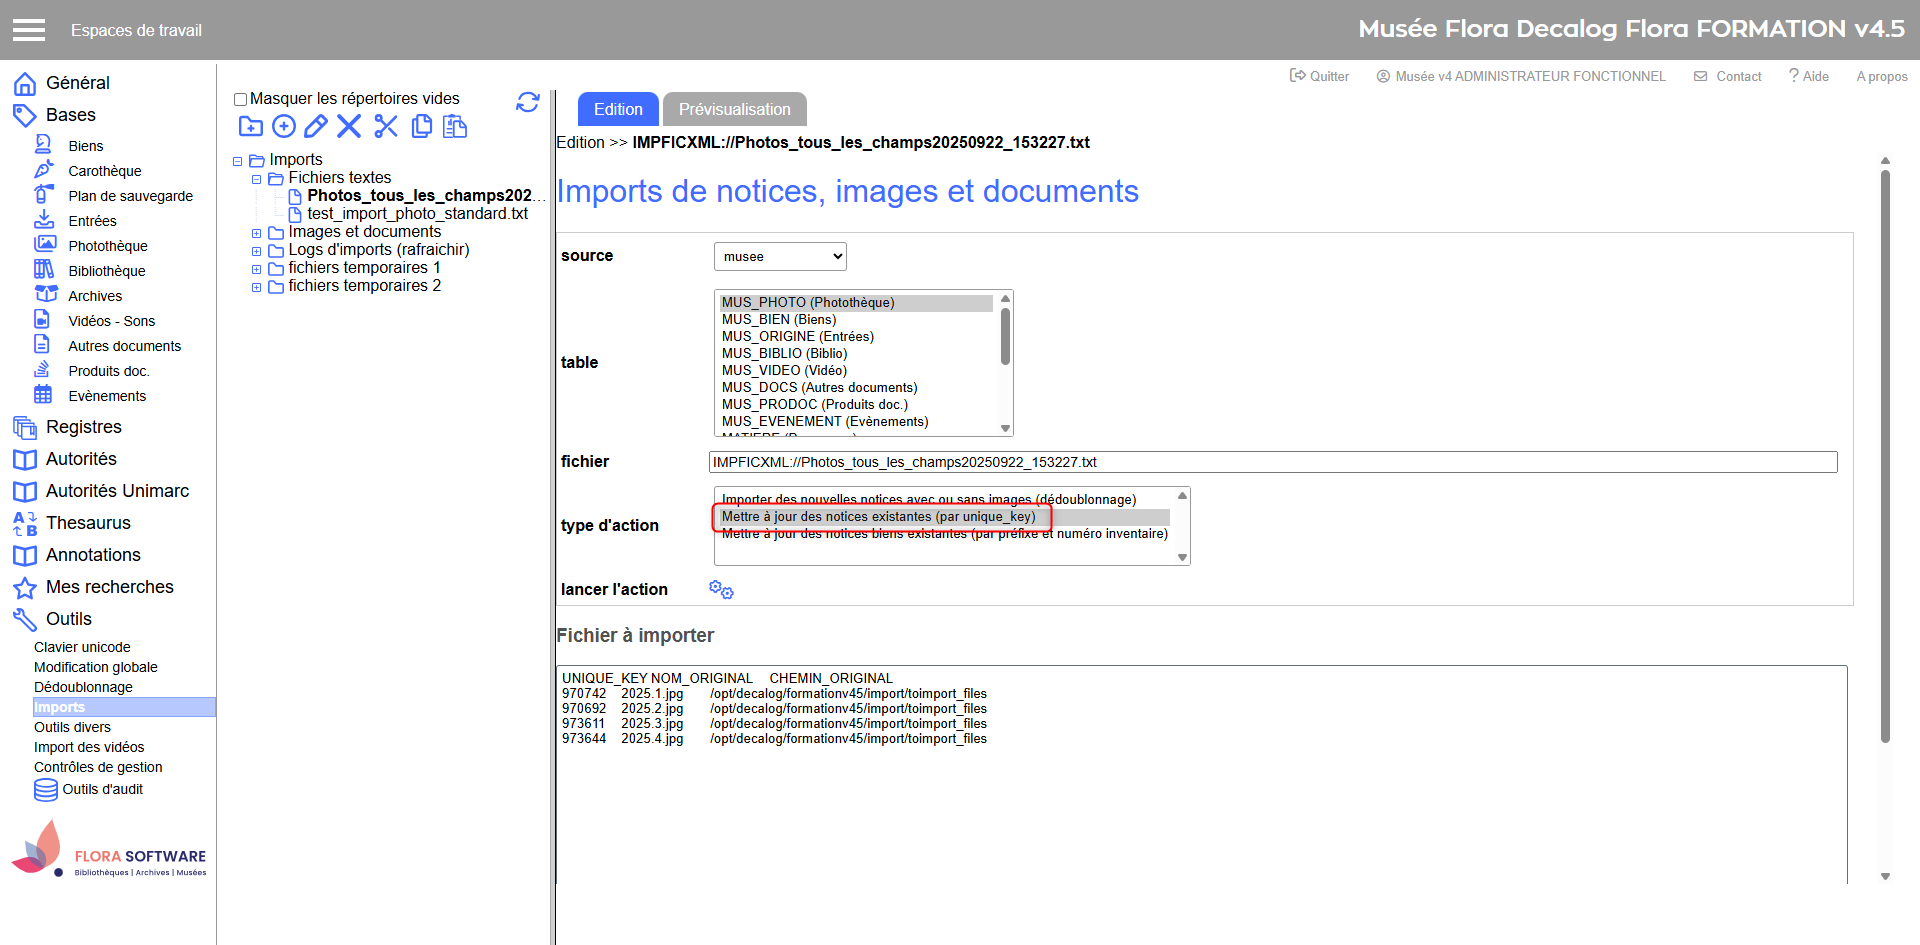Open the Photothèque base in sidebar
1920x945 pixels.
[107, 246]
